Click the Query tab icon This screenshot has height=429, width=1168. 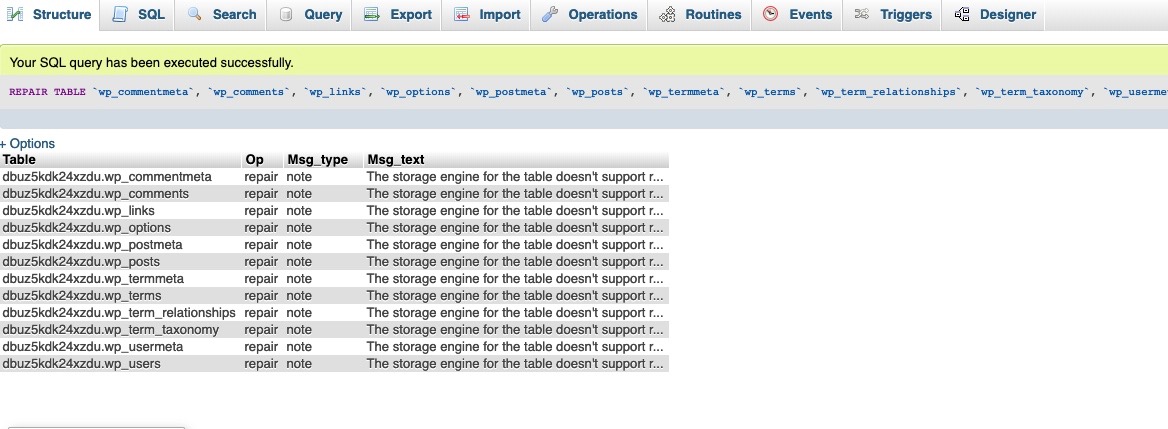[286, 14]
